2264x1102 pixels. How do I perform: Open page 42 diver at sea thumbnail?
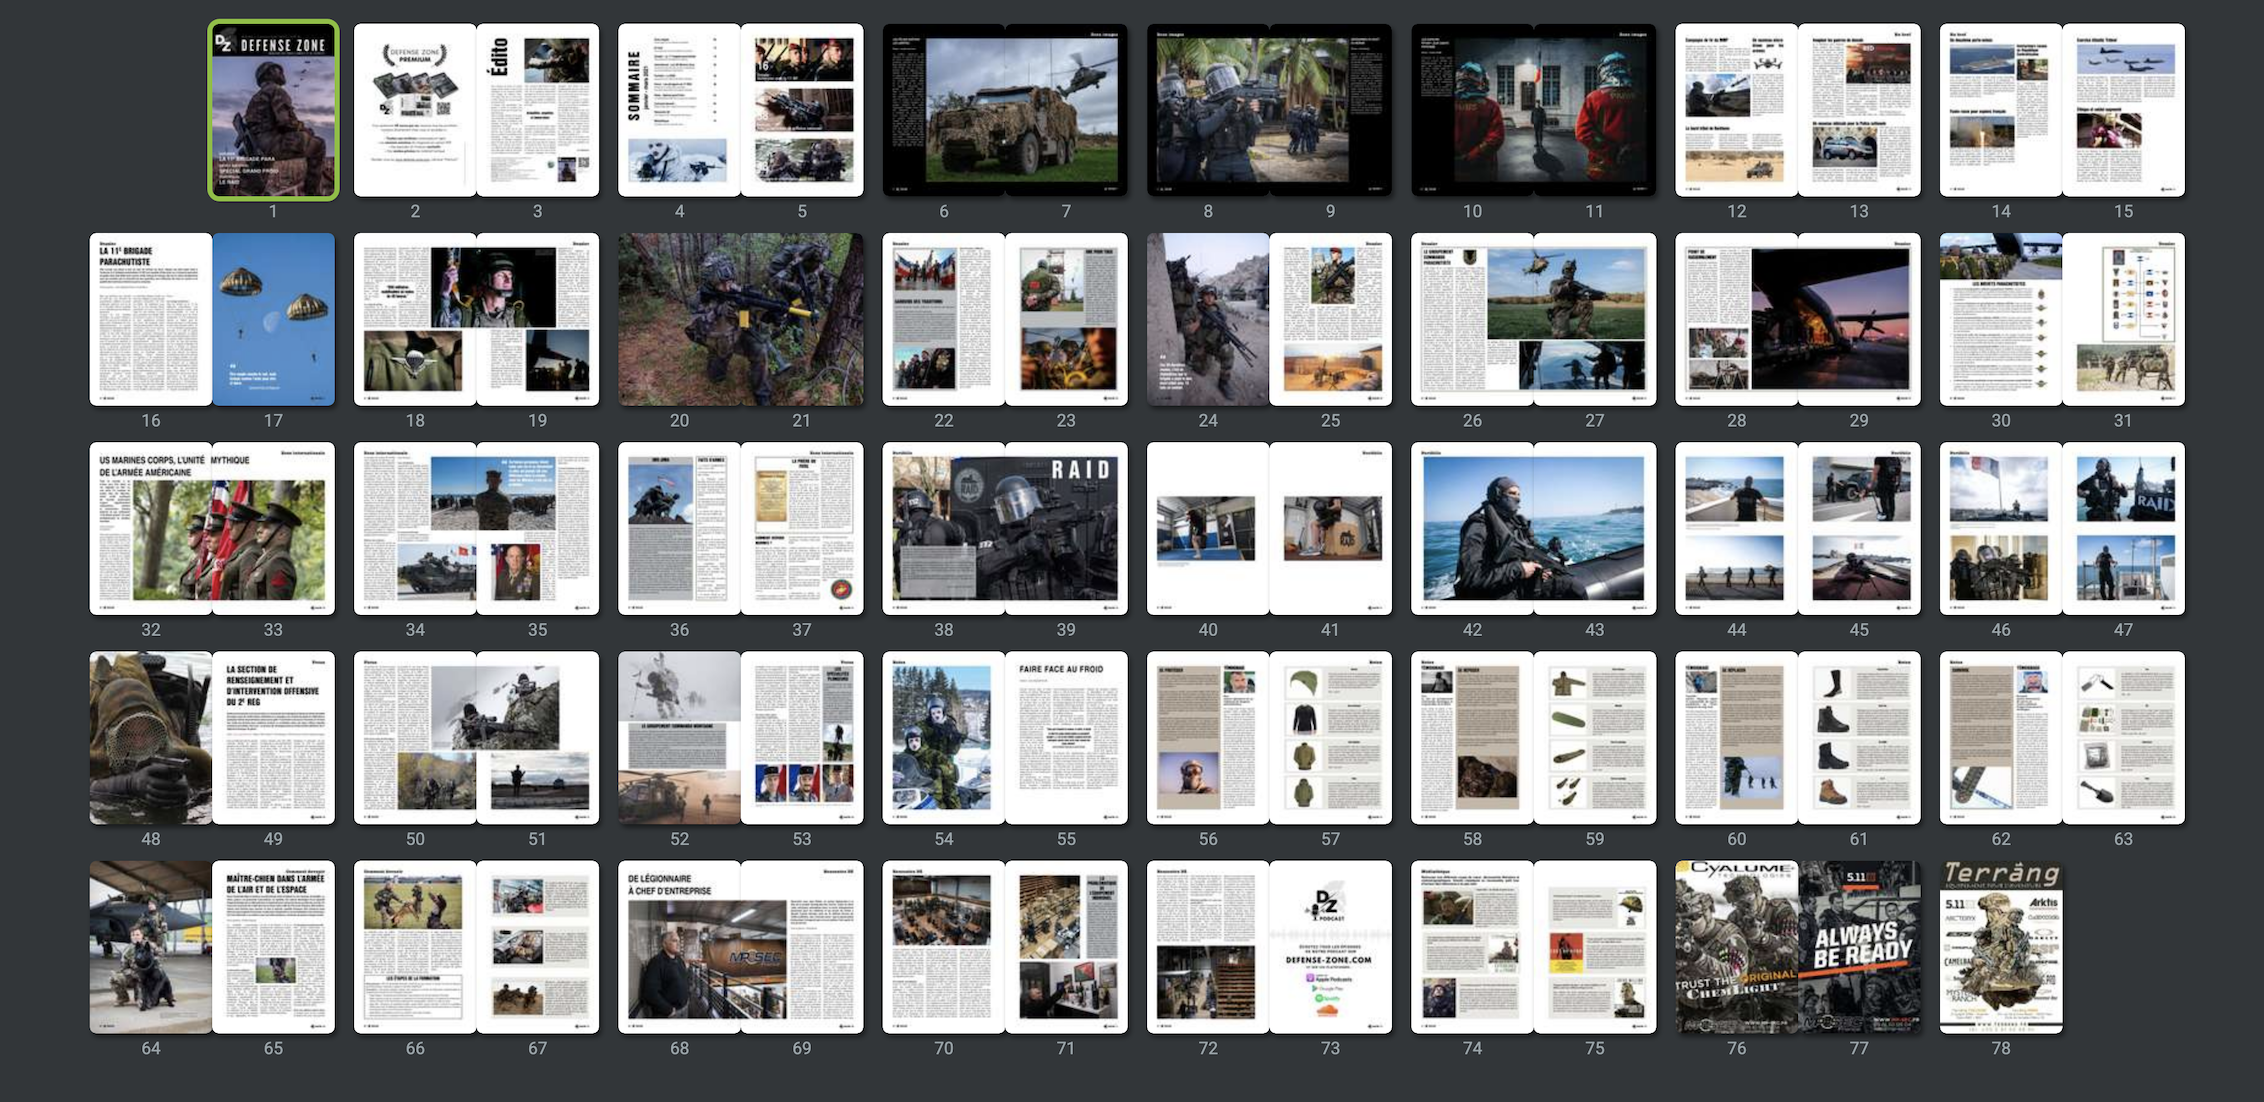(1472, 528)
